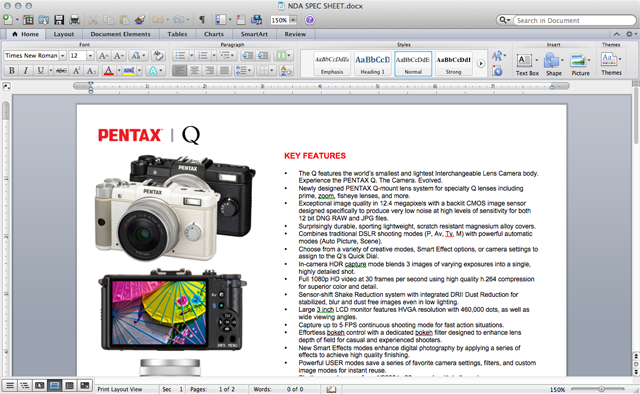Viewport: 640px width, 394px height.
Task: Adjust the zoom slider in status bar
Action: coord(601,389)
